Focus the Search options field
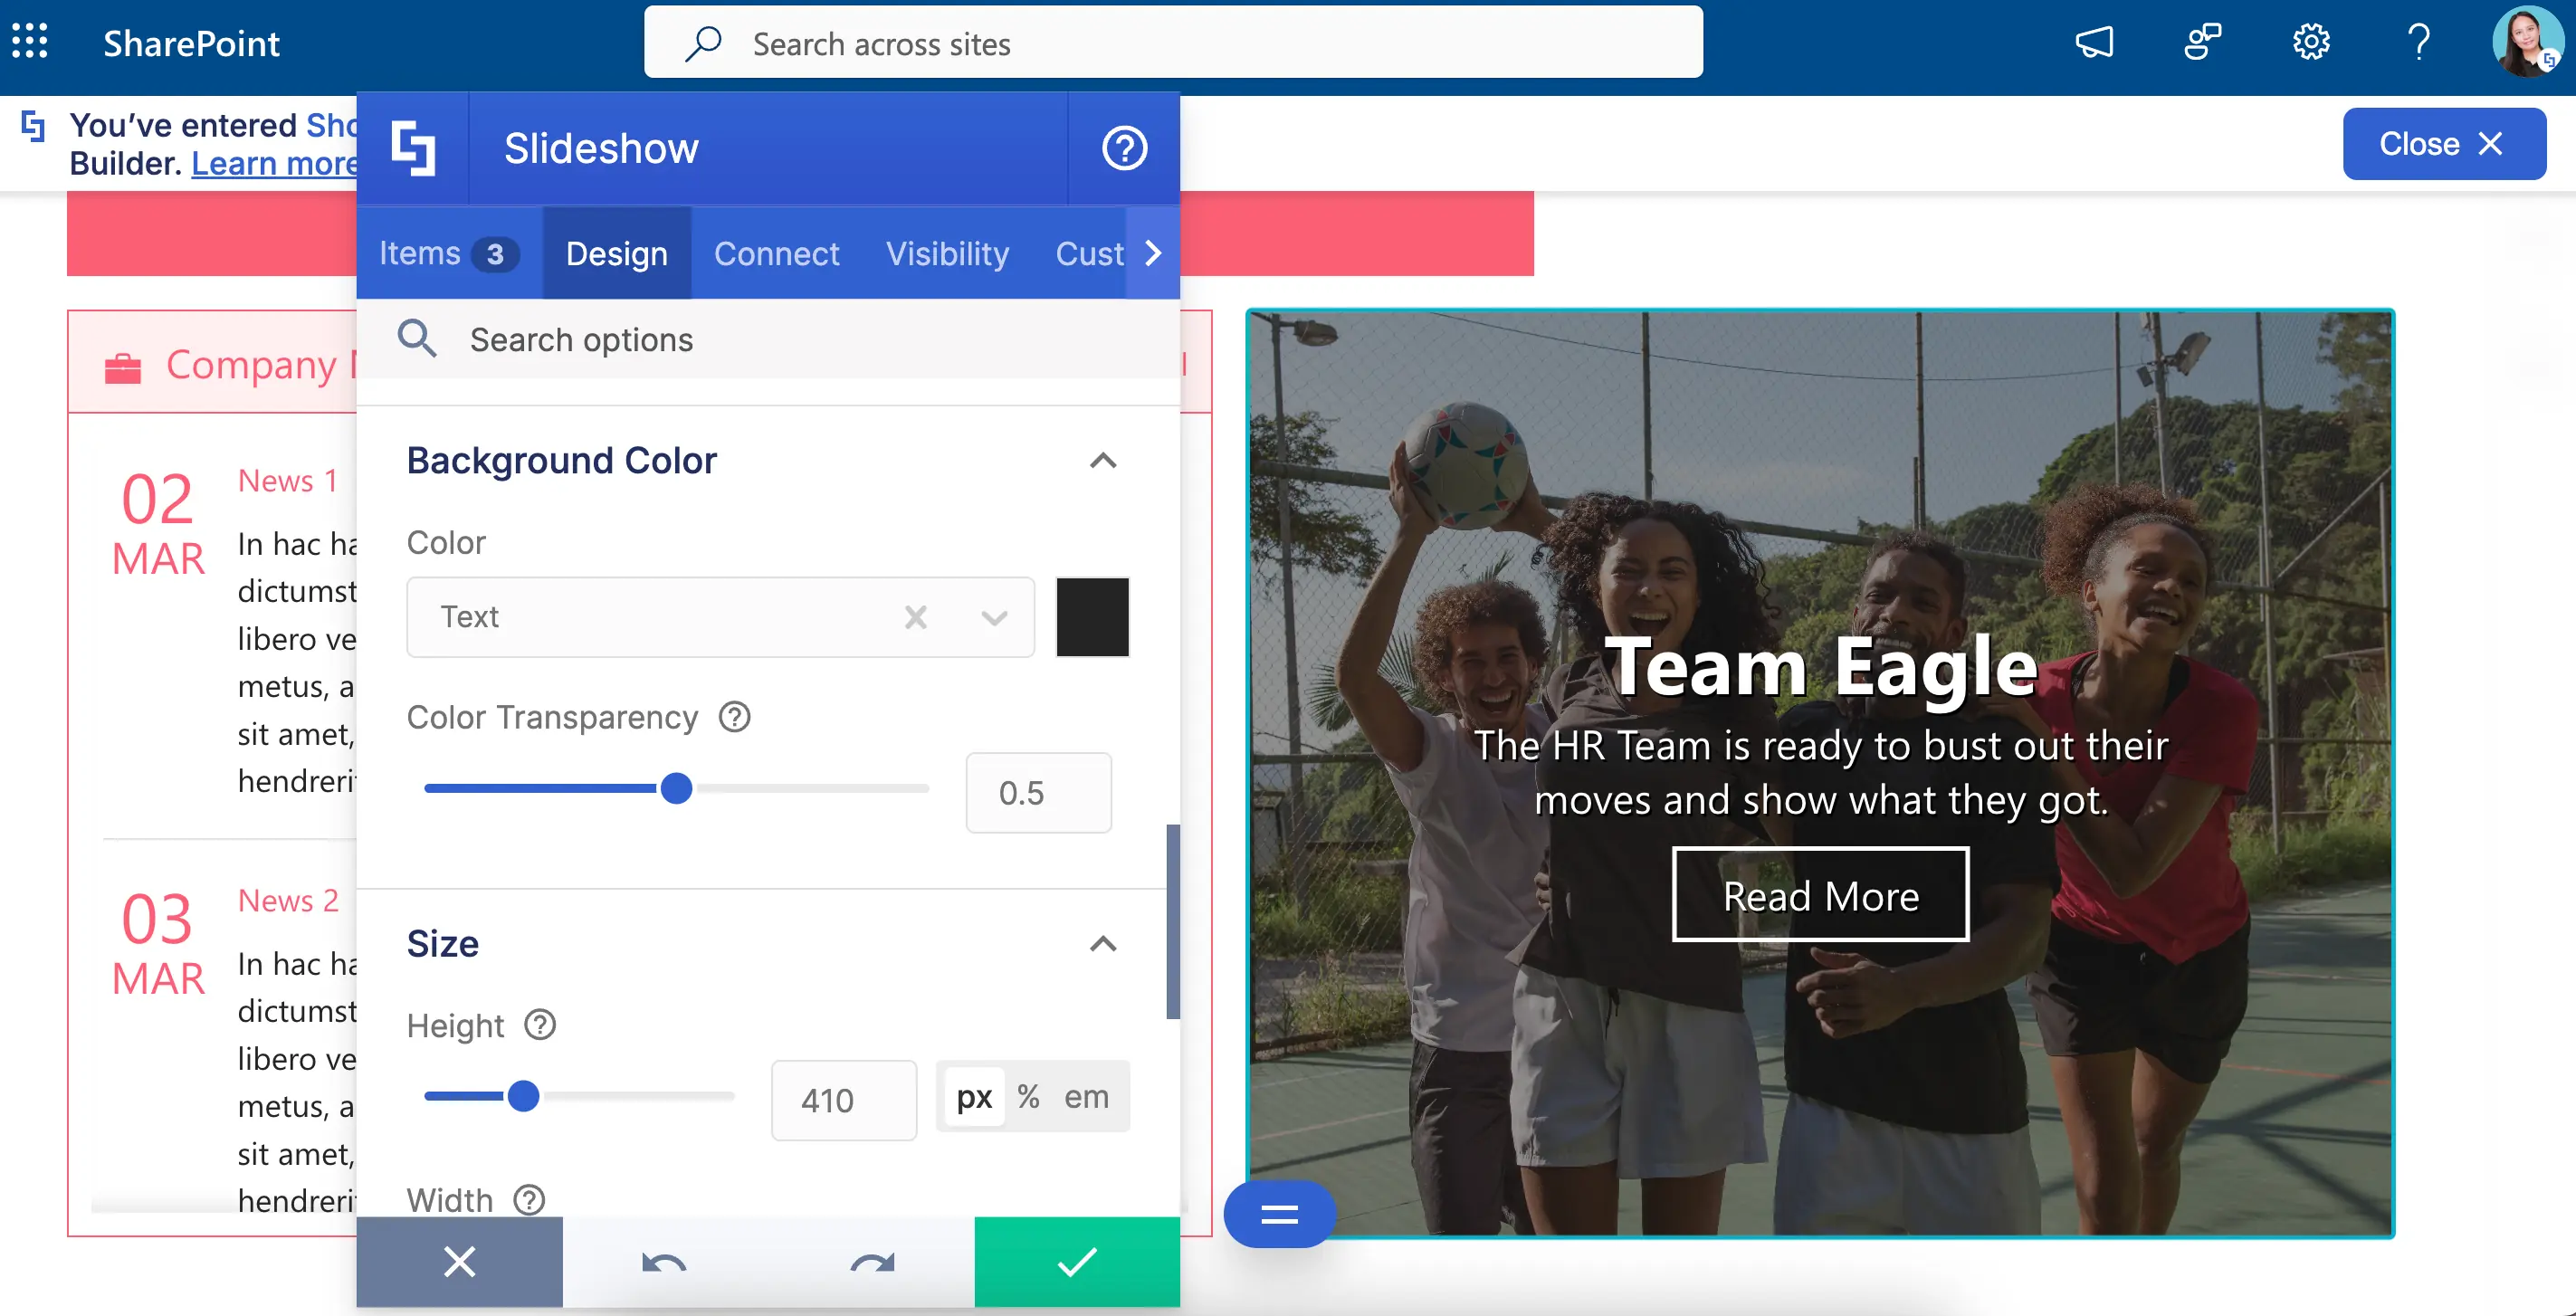The image size is (2576, 1316). click(768, 340)
